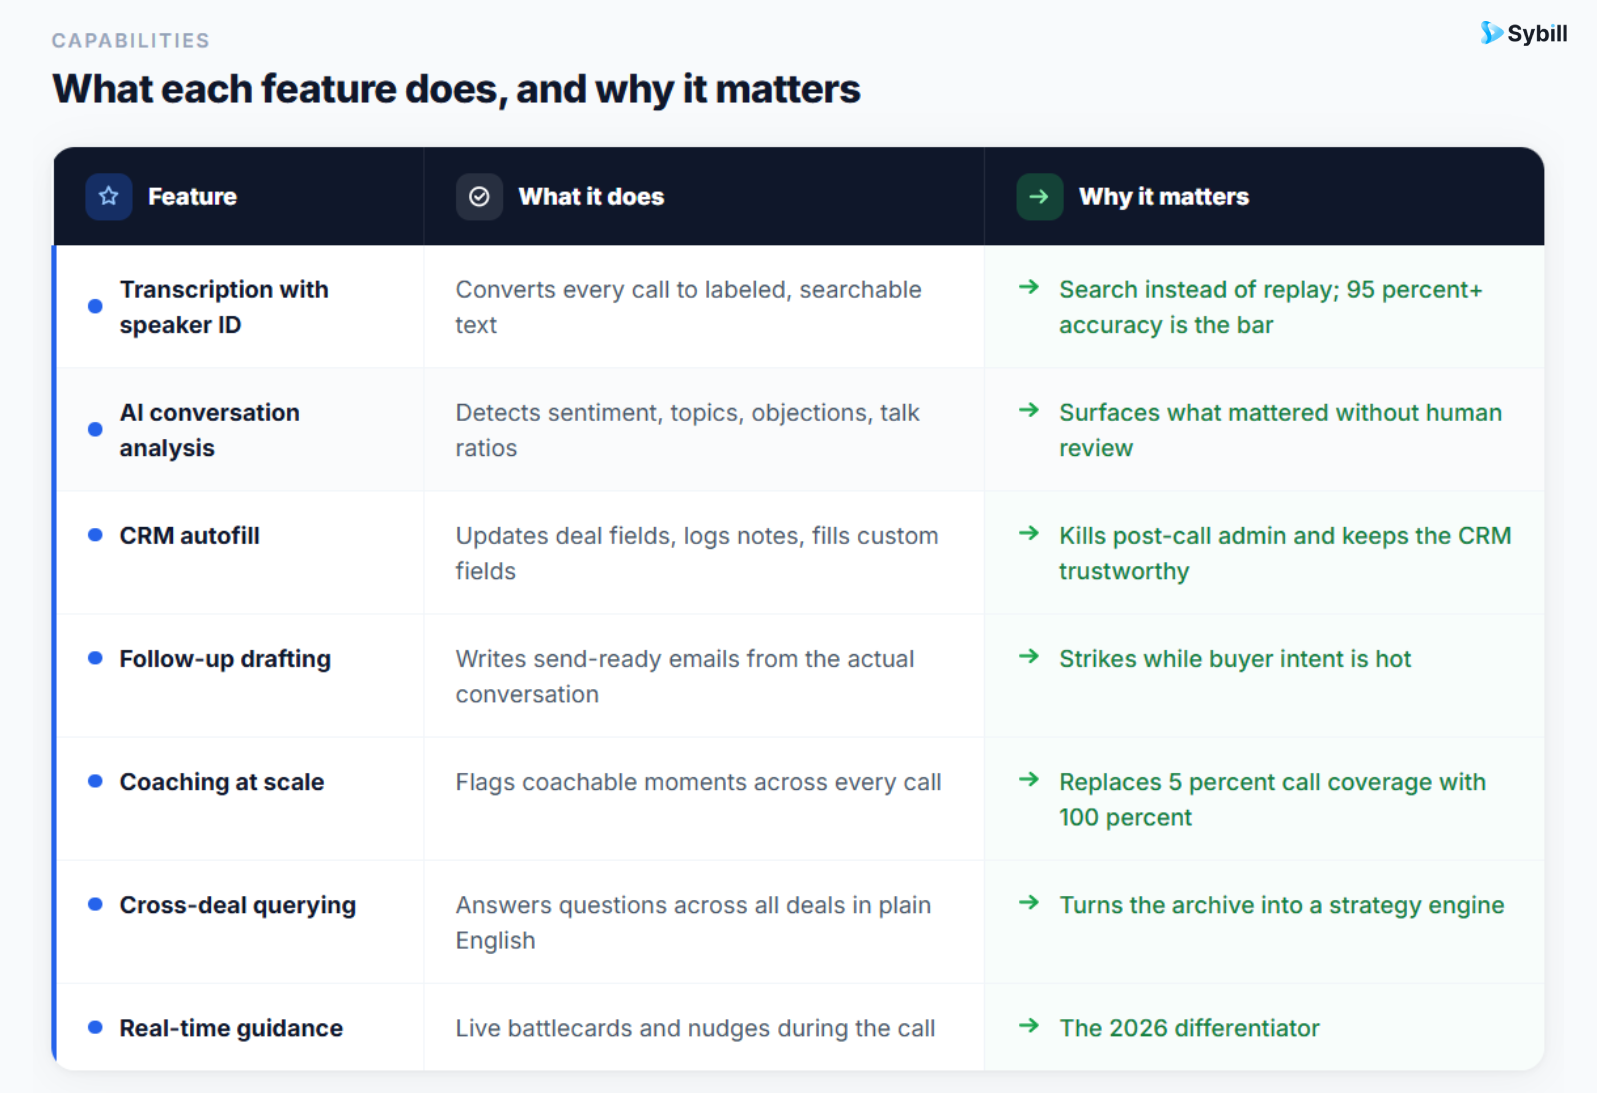Image resolution: width=1597 pixels, height=1093 pixels.
Task: Select the 'CRM autofill' feature name
Action: (x=189, y=536)
